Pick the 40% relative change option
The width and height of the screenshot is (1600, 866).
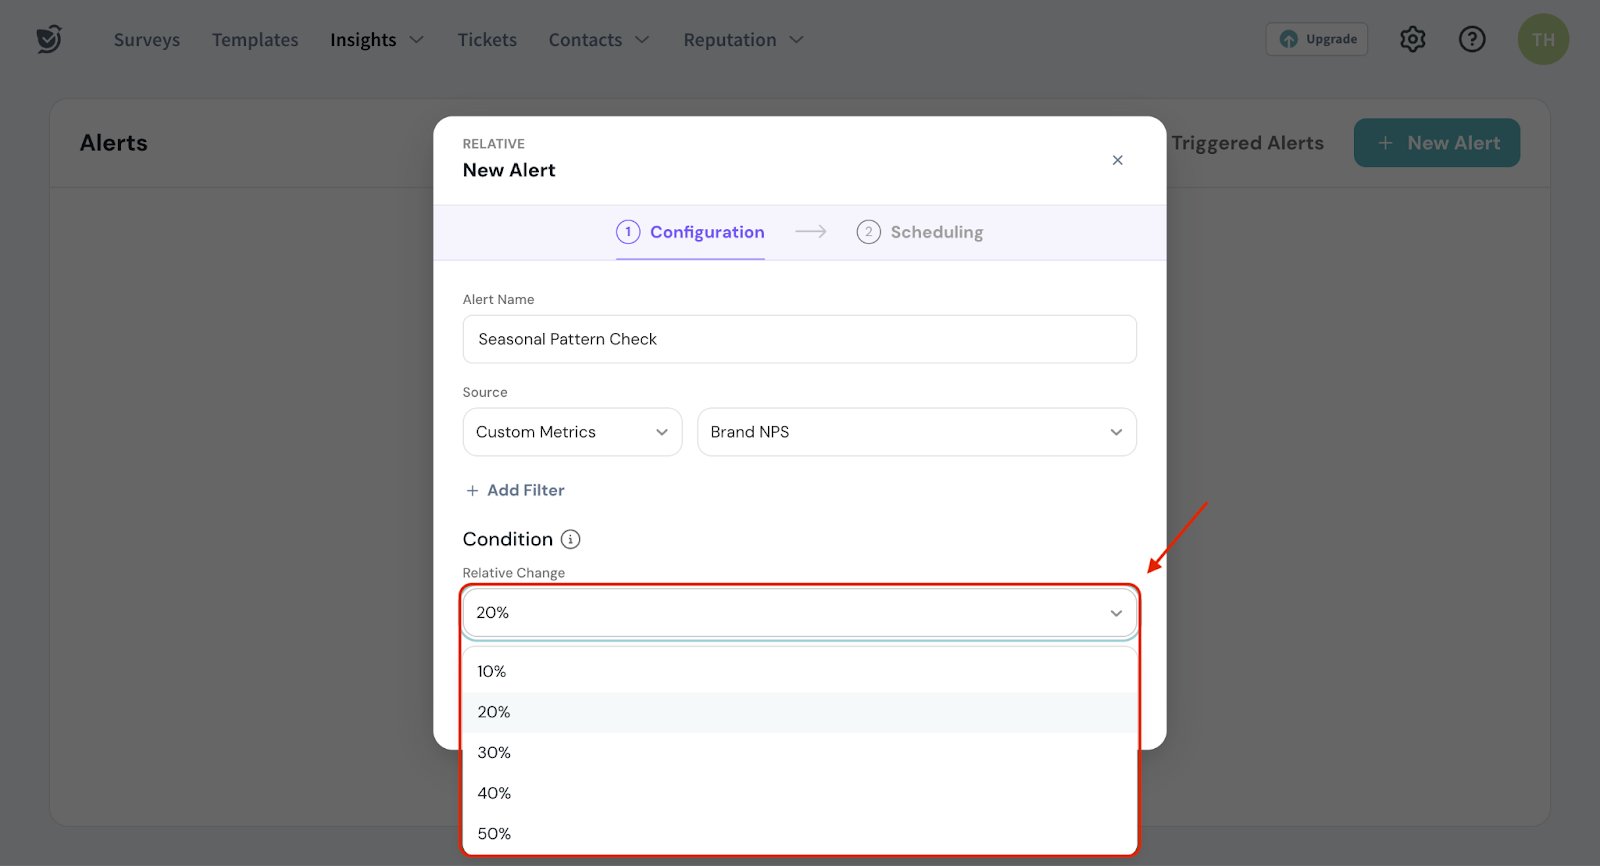pyautogui.click(x=494, y=793)
